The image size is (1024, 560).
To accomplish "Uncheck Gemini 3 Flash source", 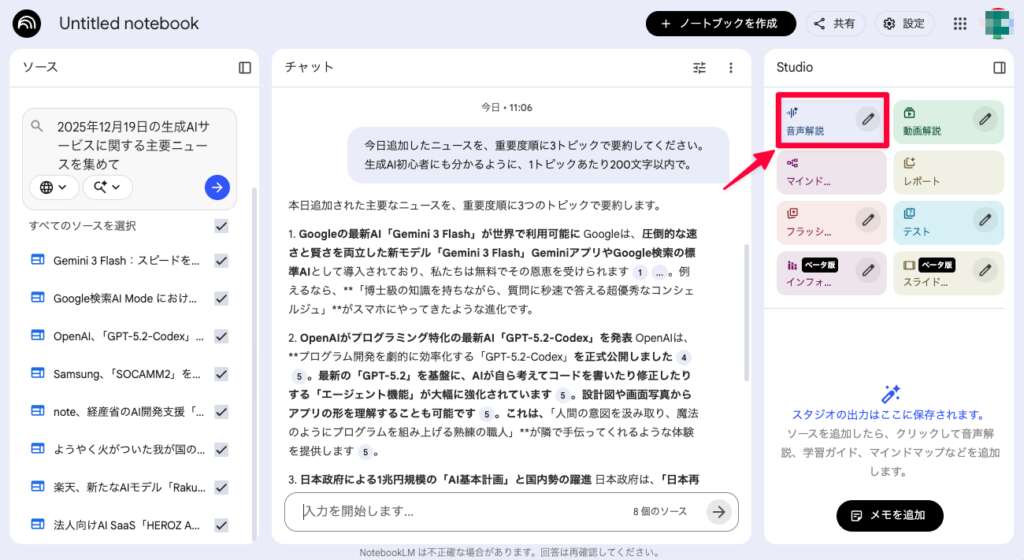I will coord(221,260).
